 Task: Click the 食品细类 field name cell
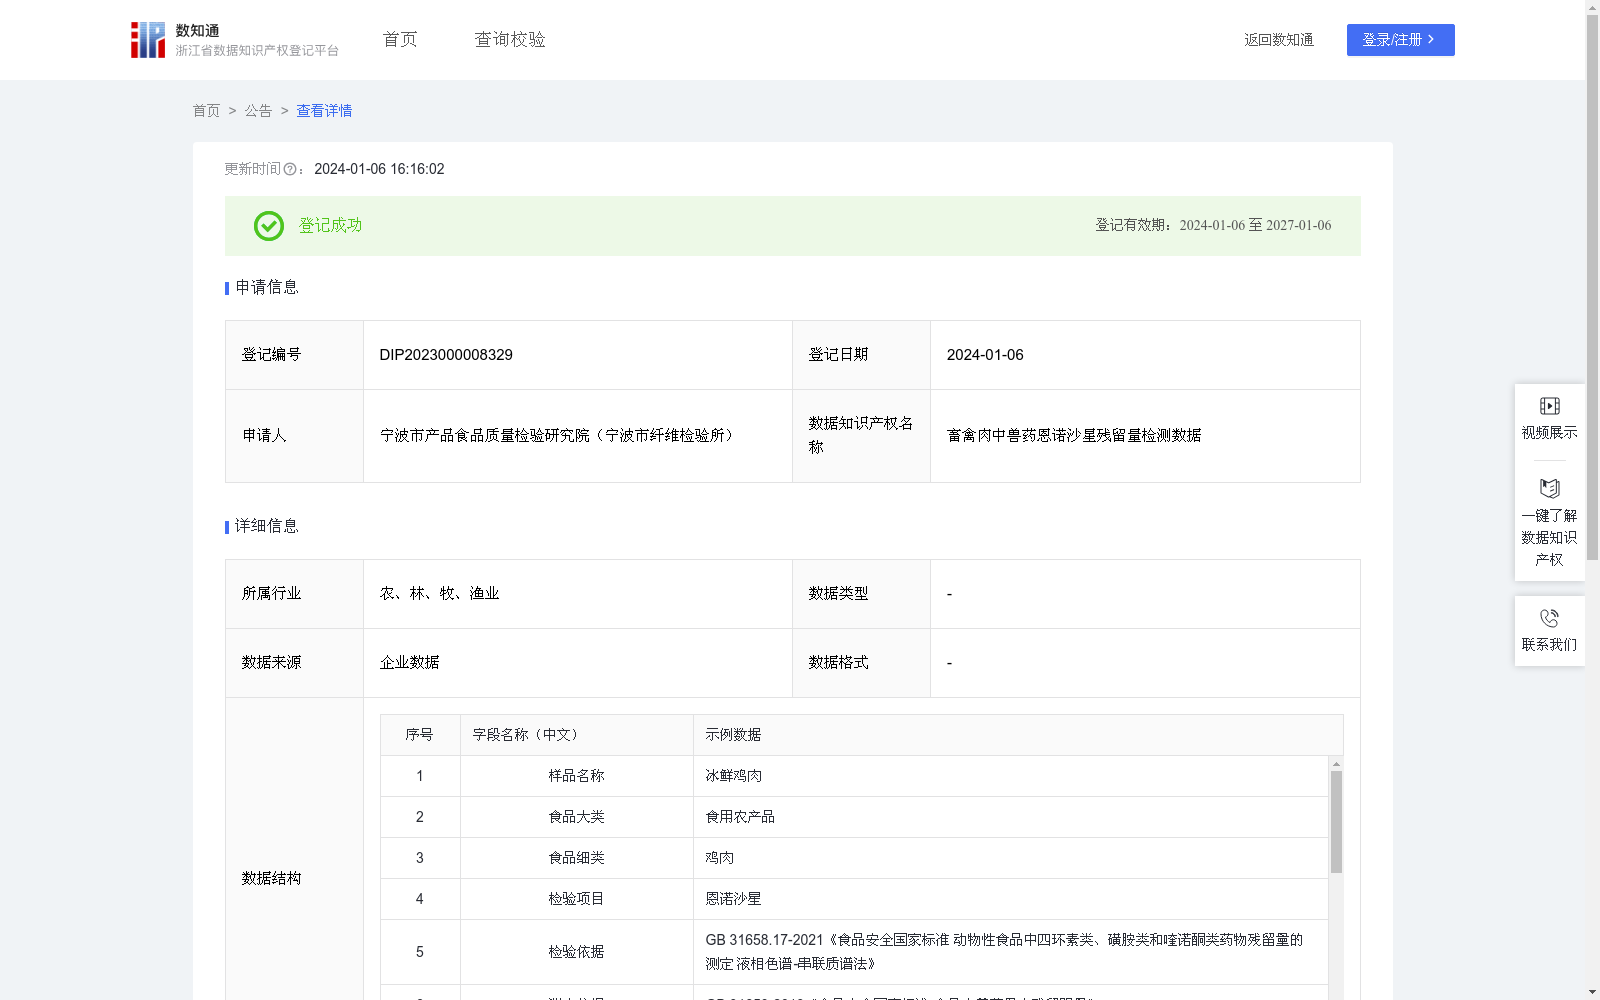[576, 858]
